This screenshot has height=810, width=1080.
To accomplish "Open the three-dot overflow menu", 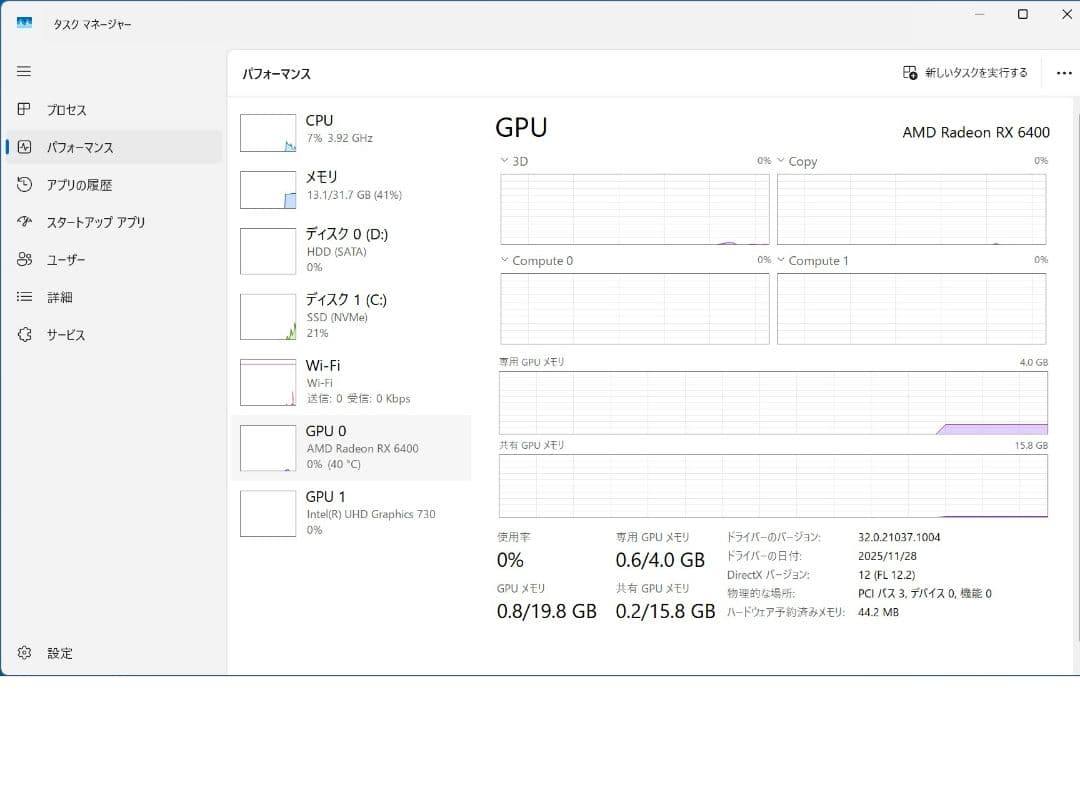I will (x=1064, y=73).
